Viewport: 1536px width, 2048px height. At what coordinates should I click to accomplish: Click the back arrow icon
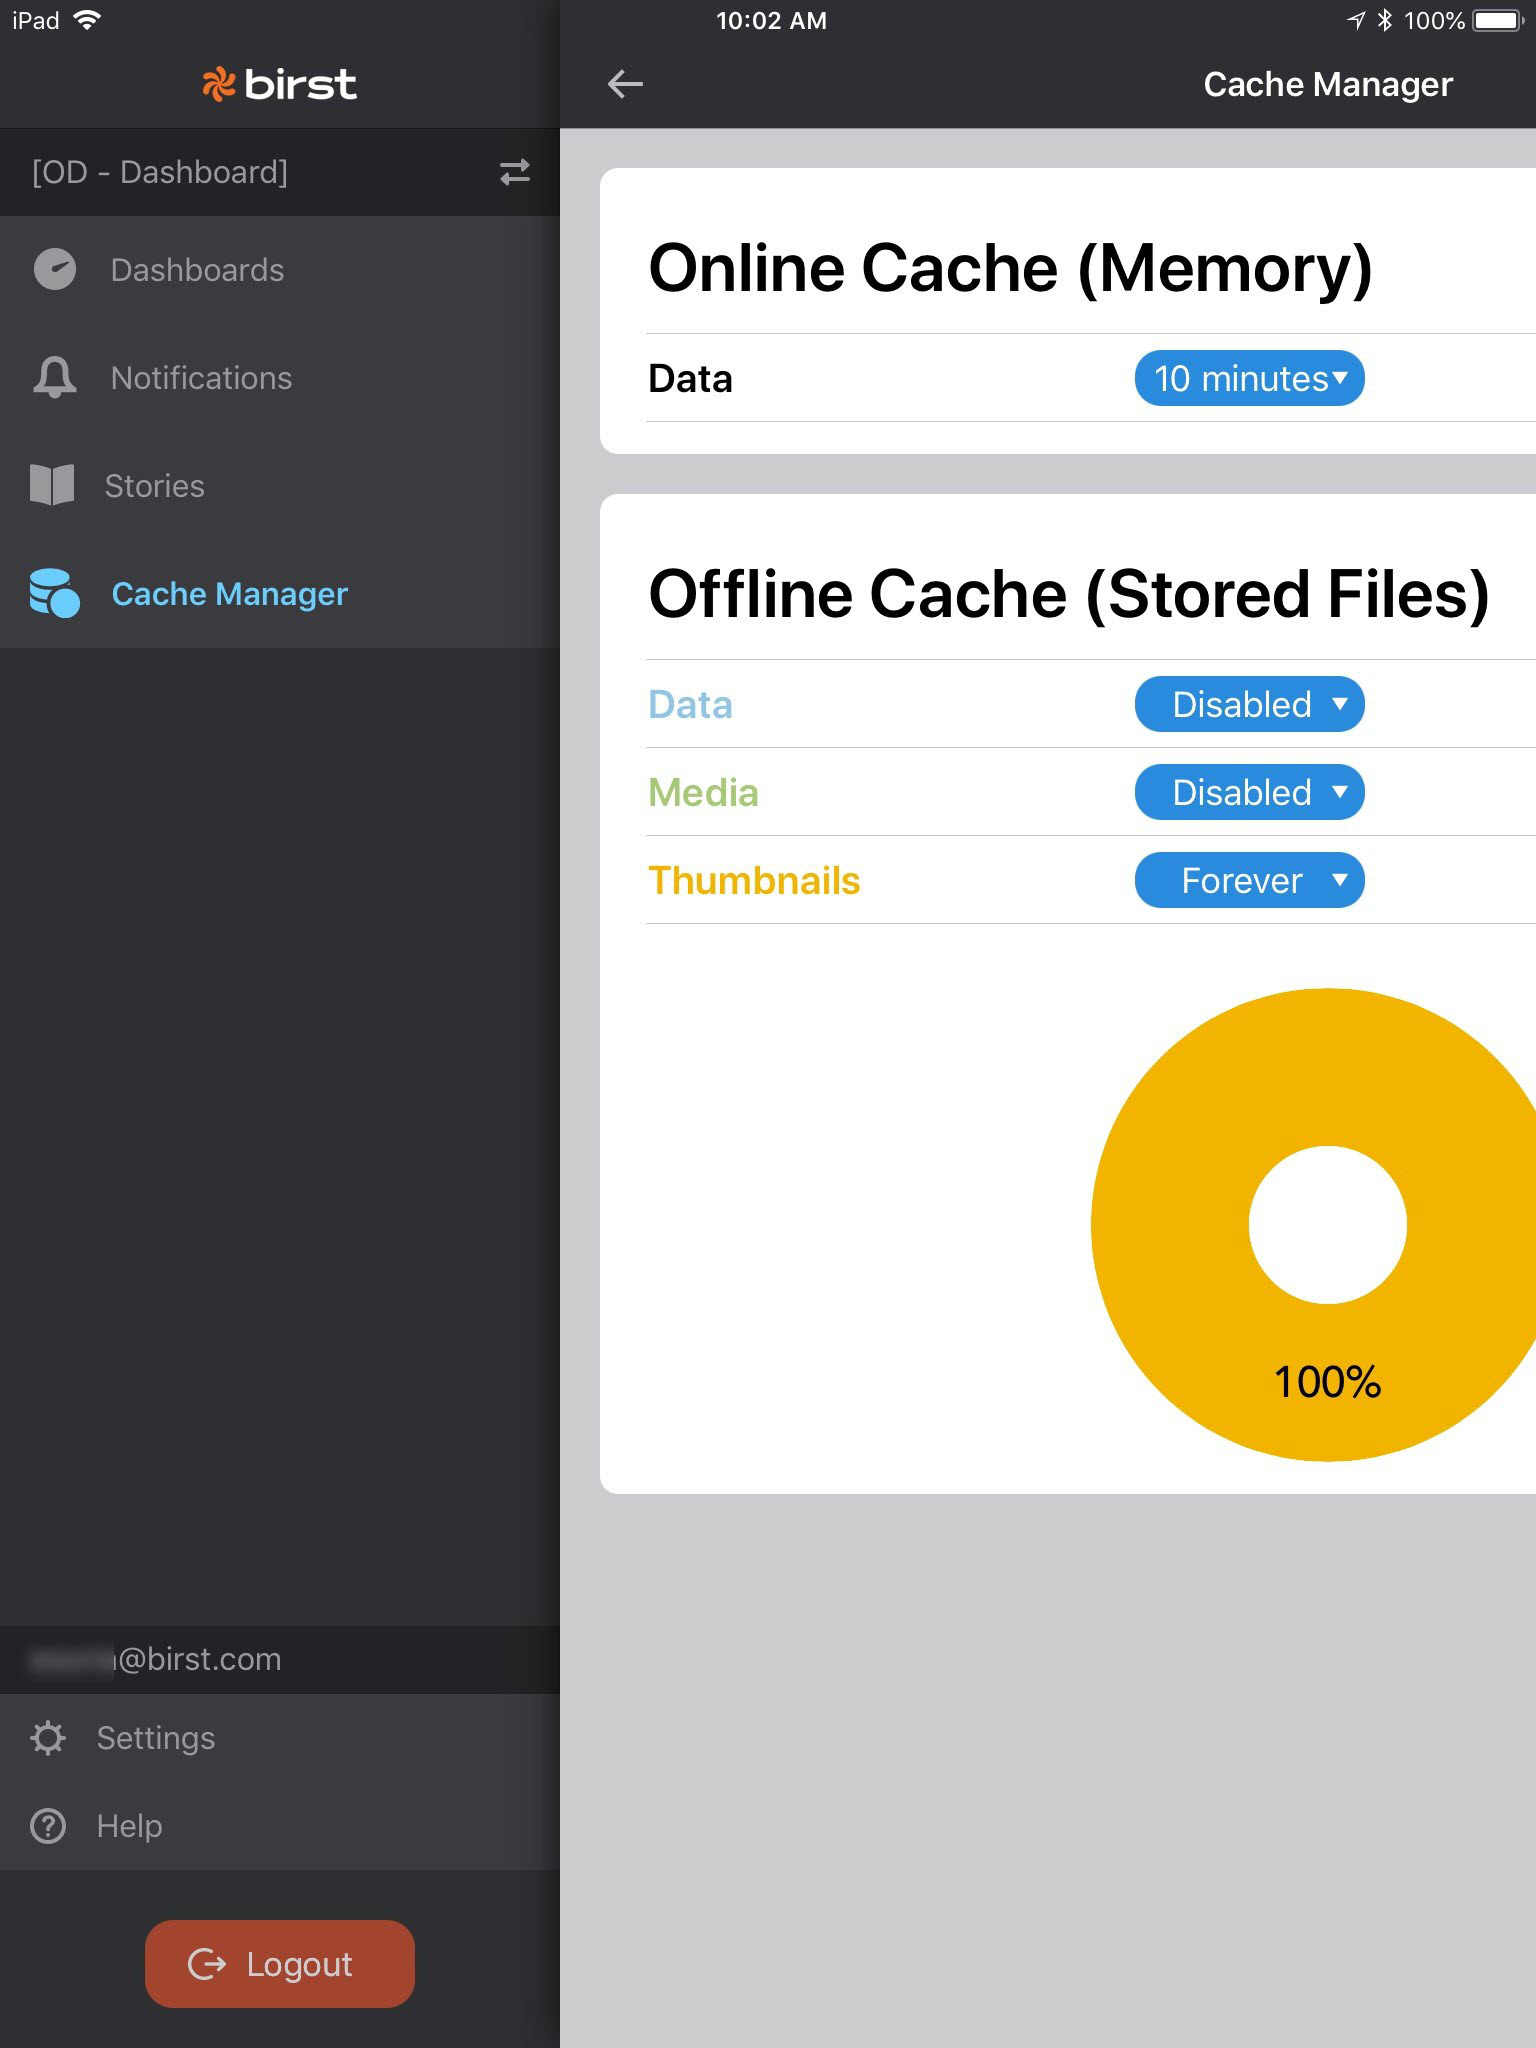click(625, 84)
